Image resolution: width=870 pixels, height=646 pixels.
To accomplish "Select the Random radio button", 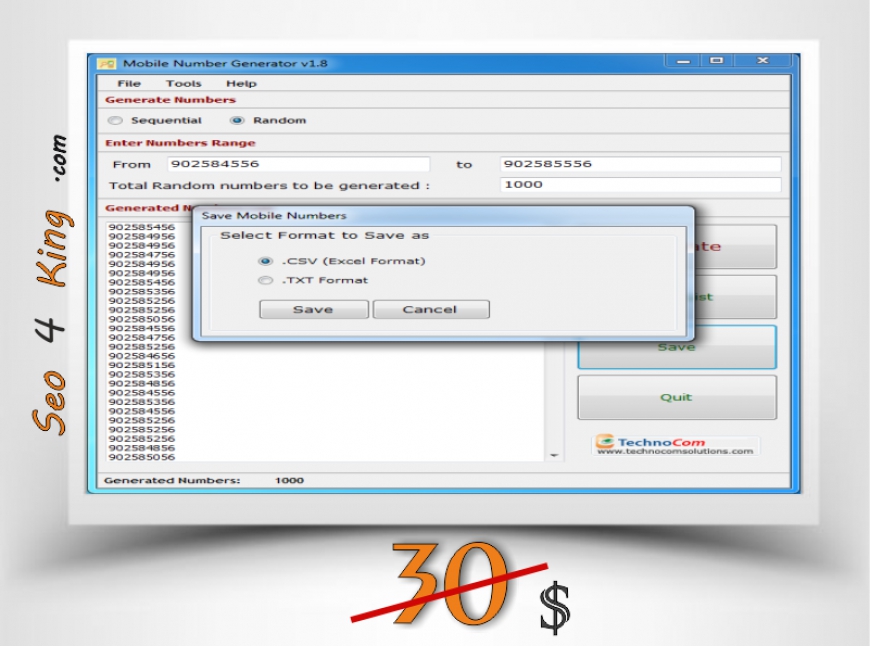I will tap(237, 120).
